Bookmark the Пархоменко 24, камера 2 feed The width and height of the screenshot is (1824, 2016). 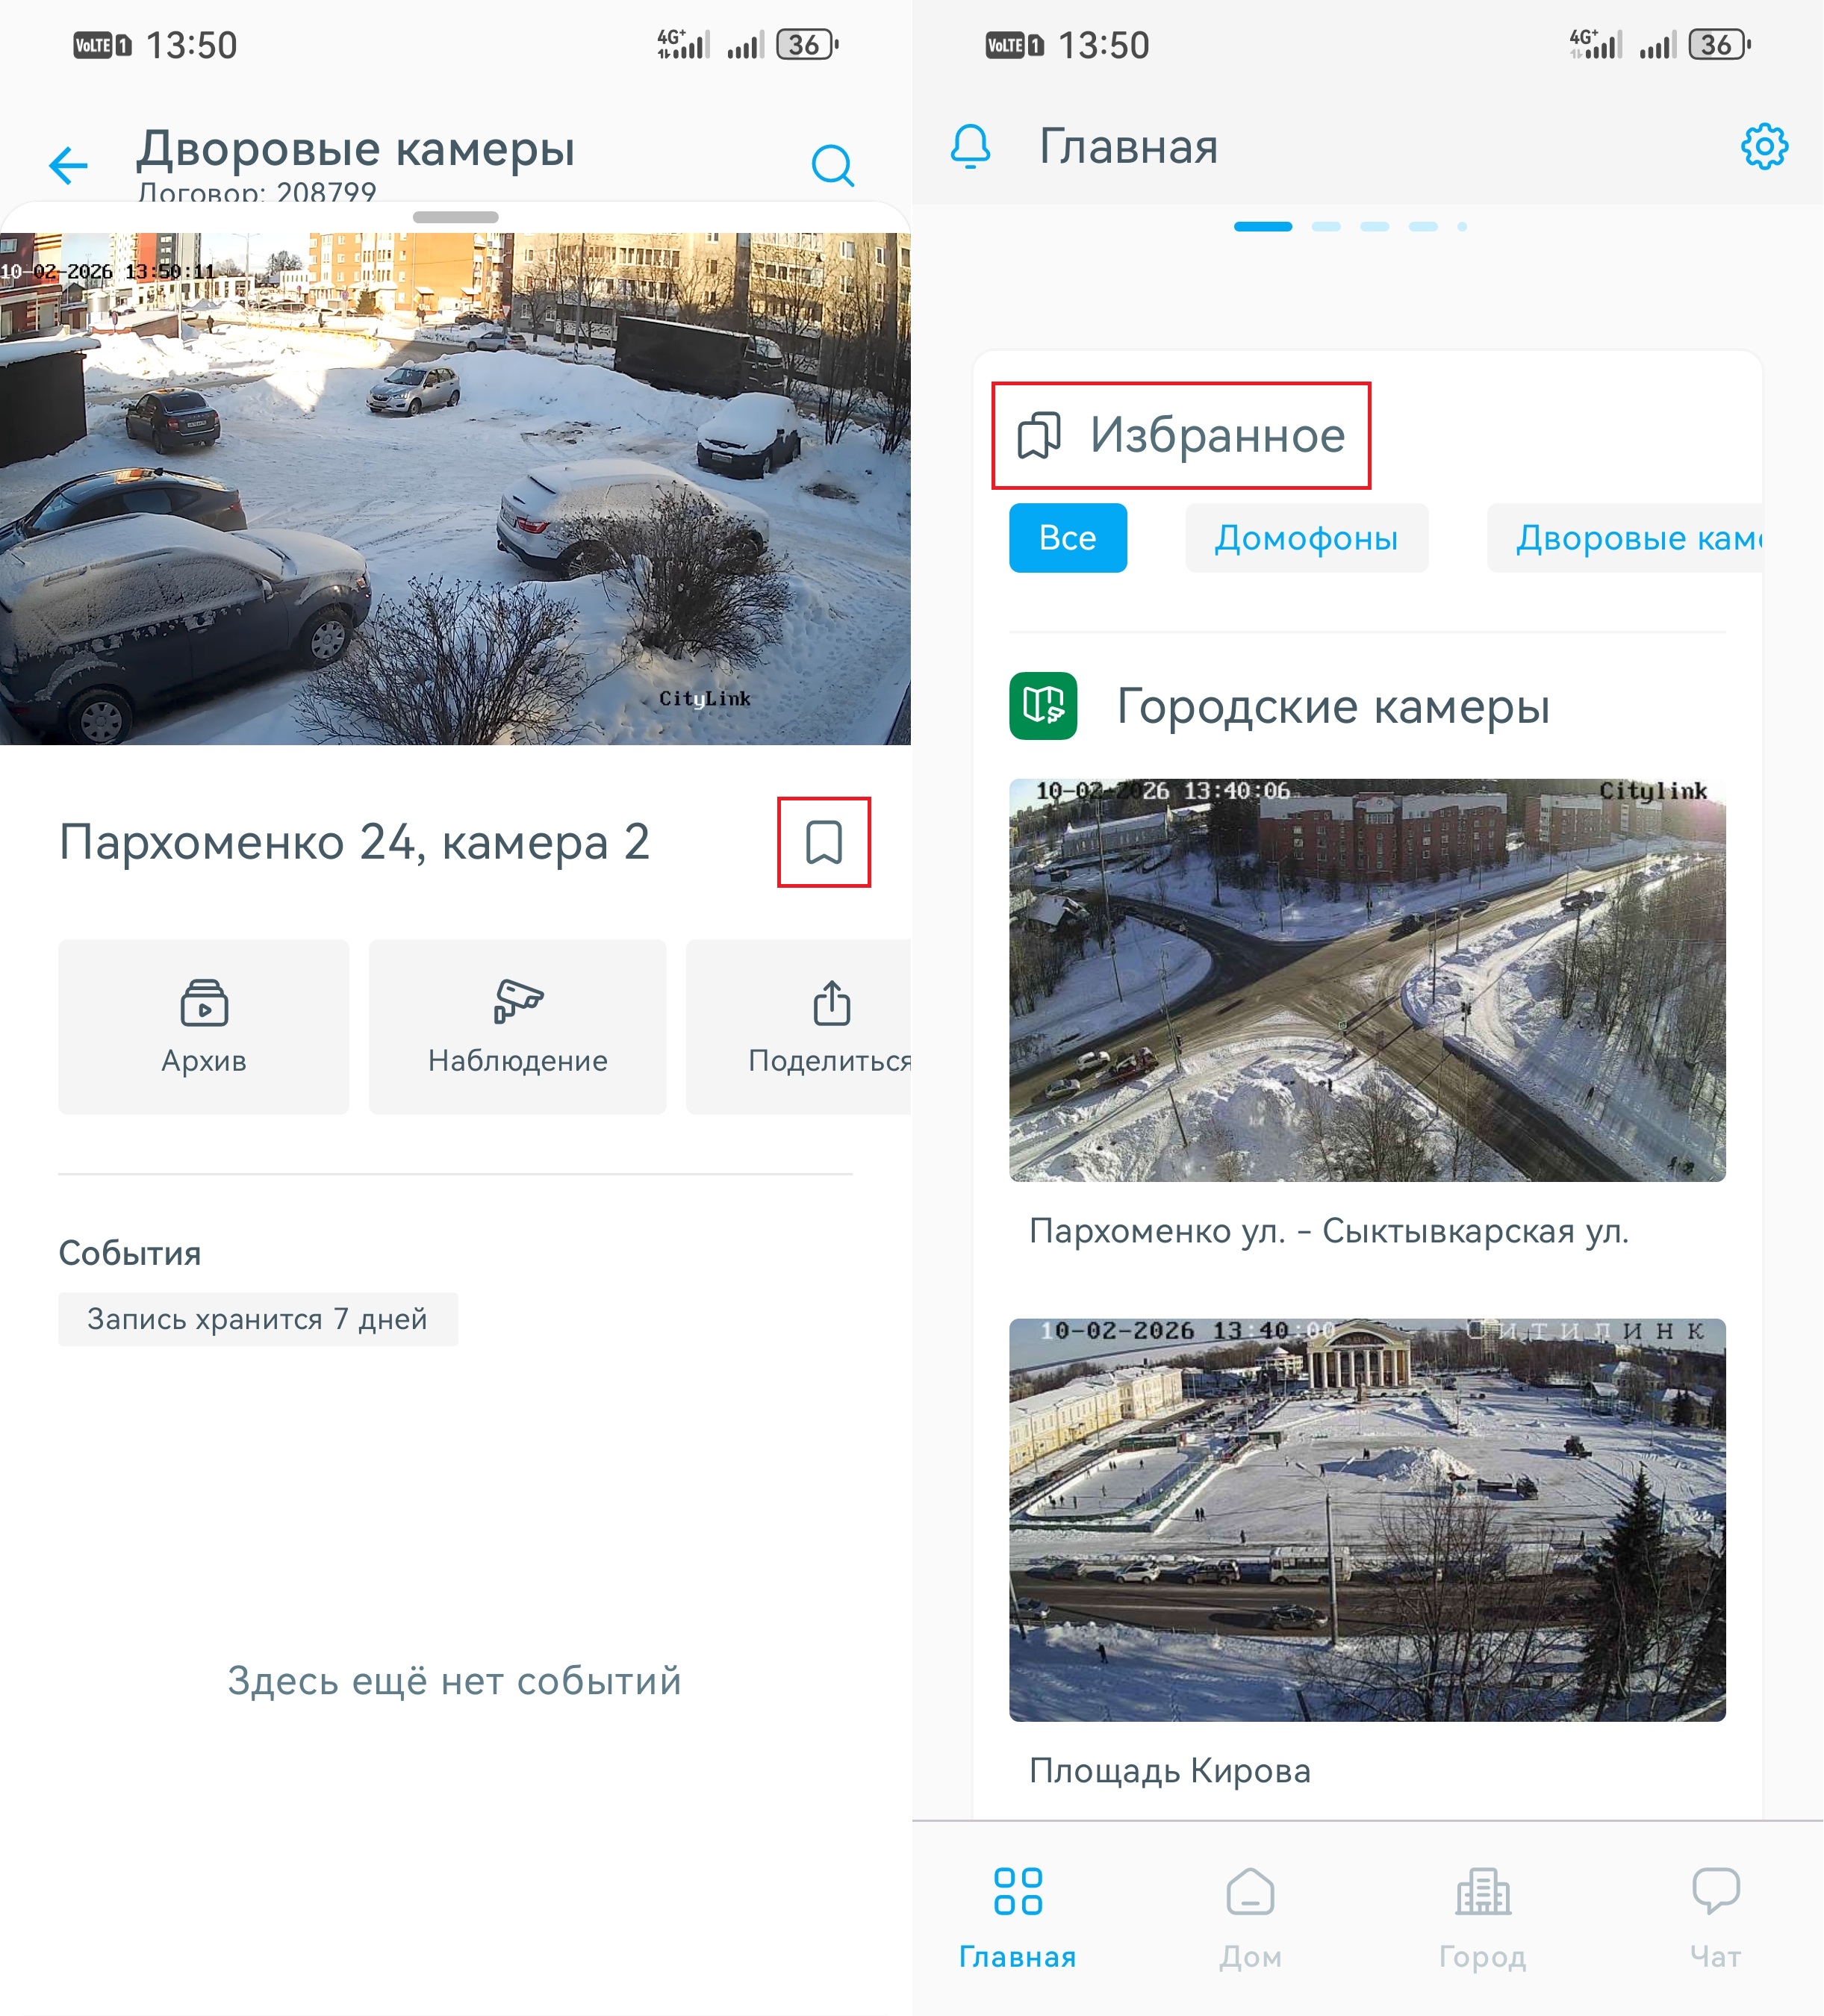[826, 844]
